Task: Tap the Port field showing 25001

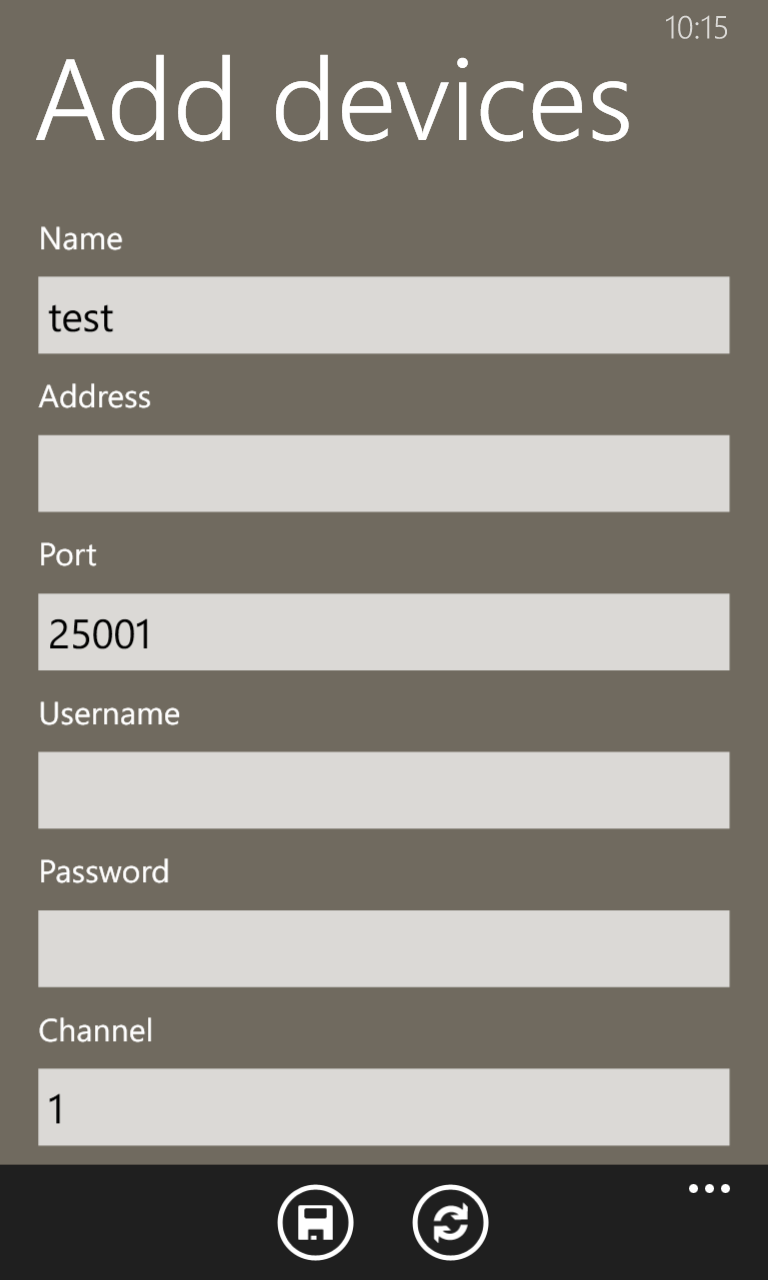Action: (384, 632)
